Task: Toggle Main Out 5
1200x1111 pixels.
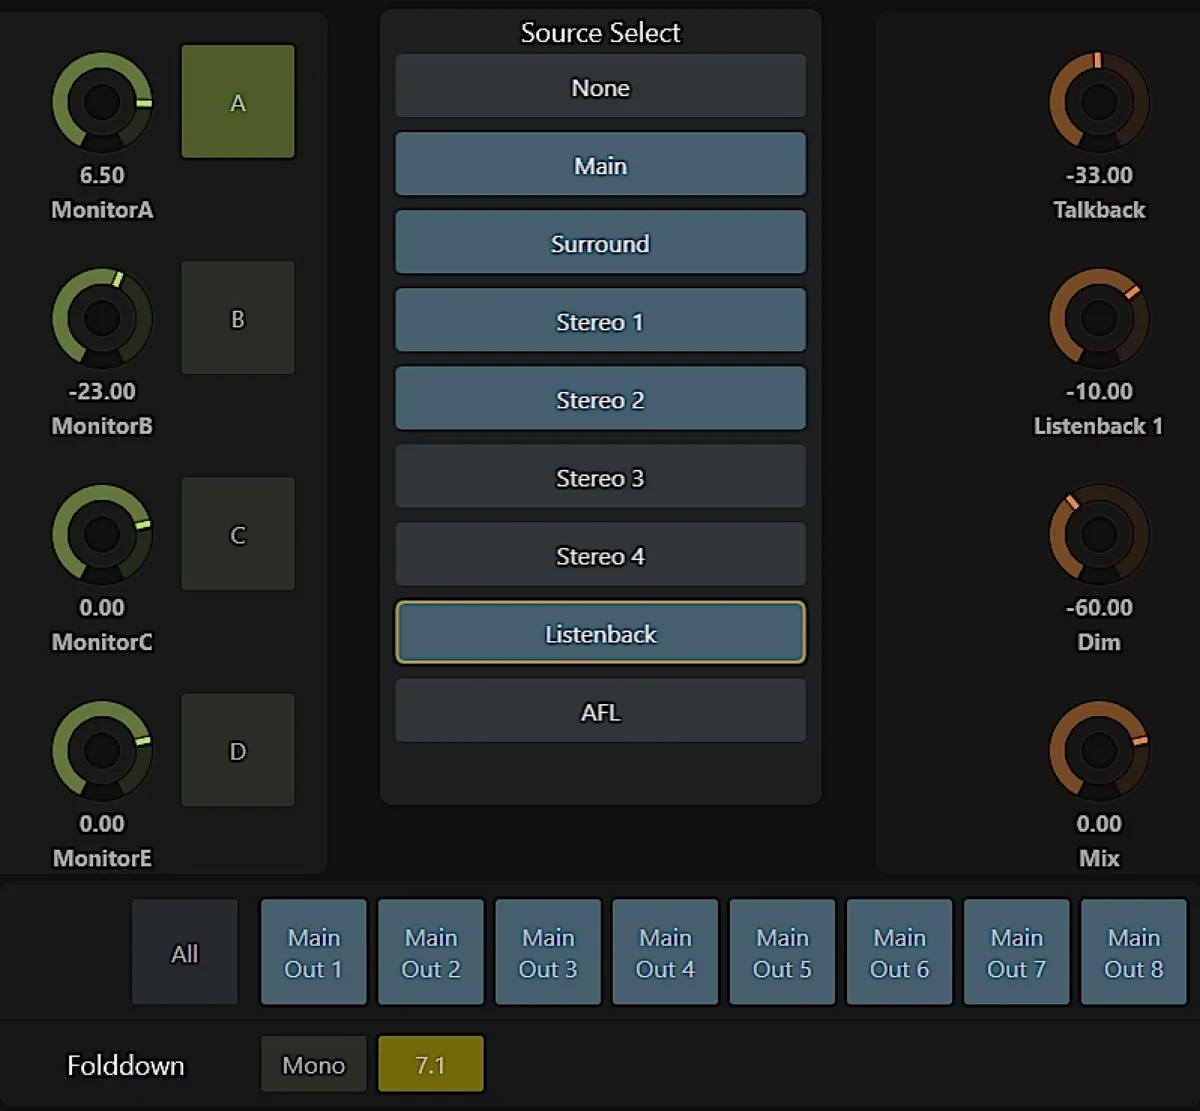Action: (x=782, y=952)
